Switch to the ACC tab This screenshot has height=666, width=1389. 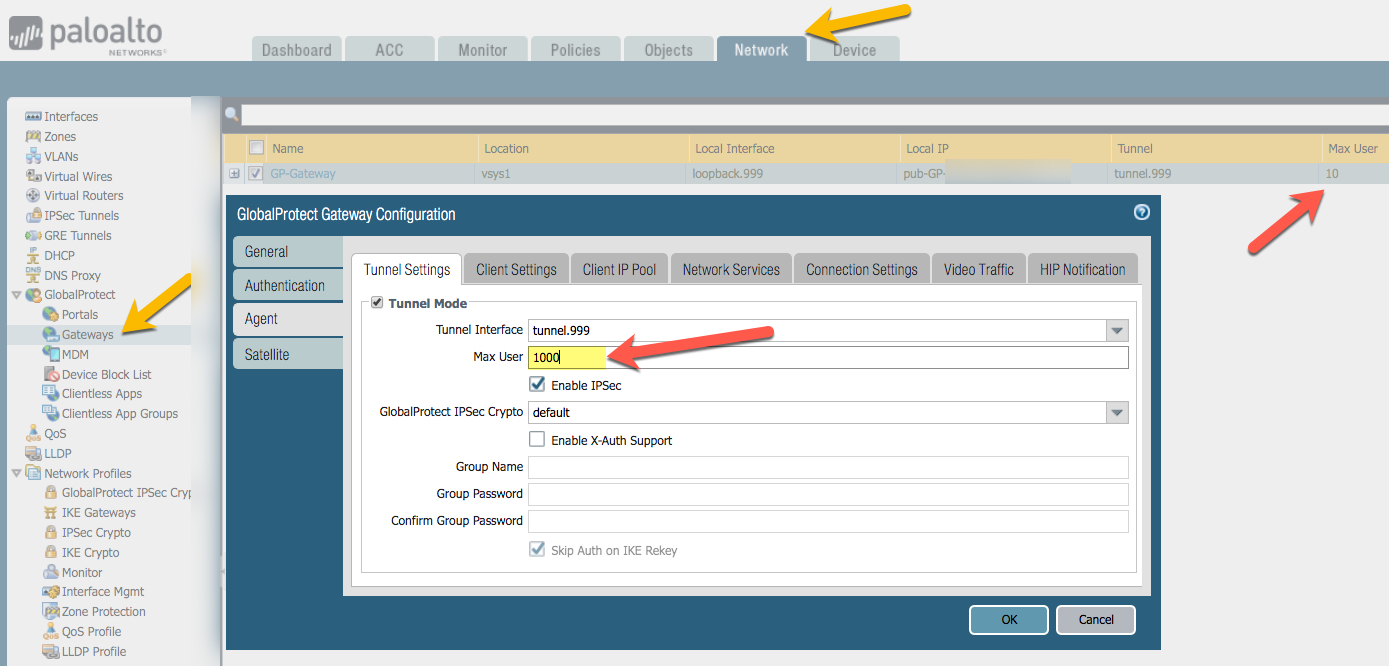pyautogui.click(x=390, y=50)
